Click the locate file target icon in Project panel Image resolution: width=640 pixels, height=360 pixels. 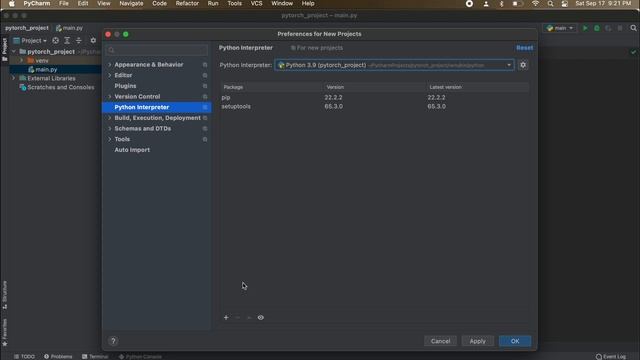point(56,40)
